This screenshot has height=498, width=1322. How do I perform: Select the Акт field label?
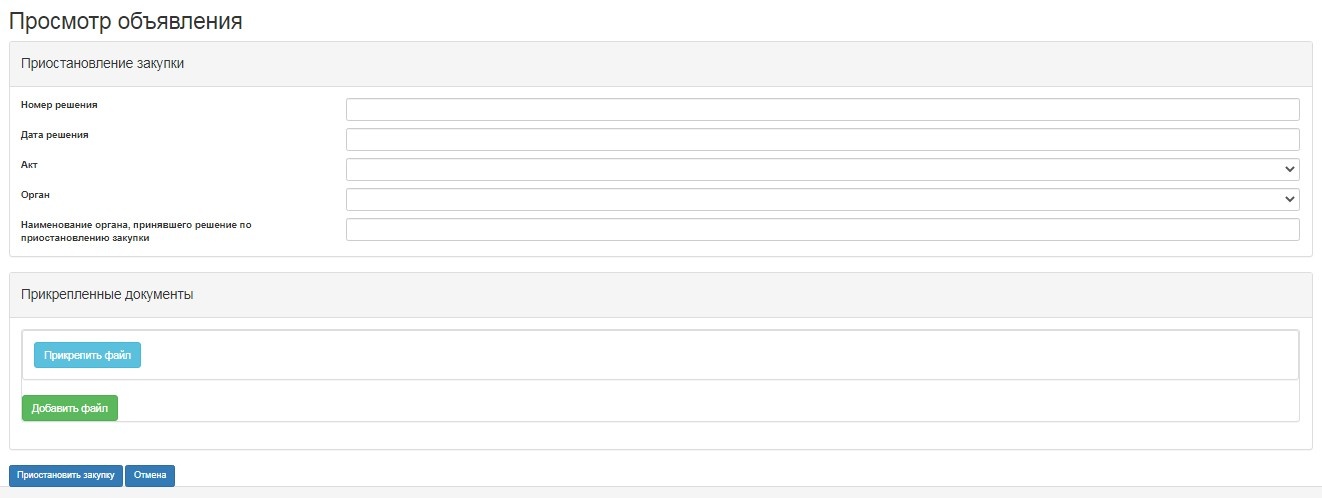(29, 164)
